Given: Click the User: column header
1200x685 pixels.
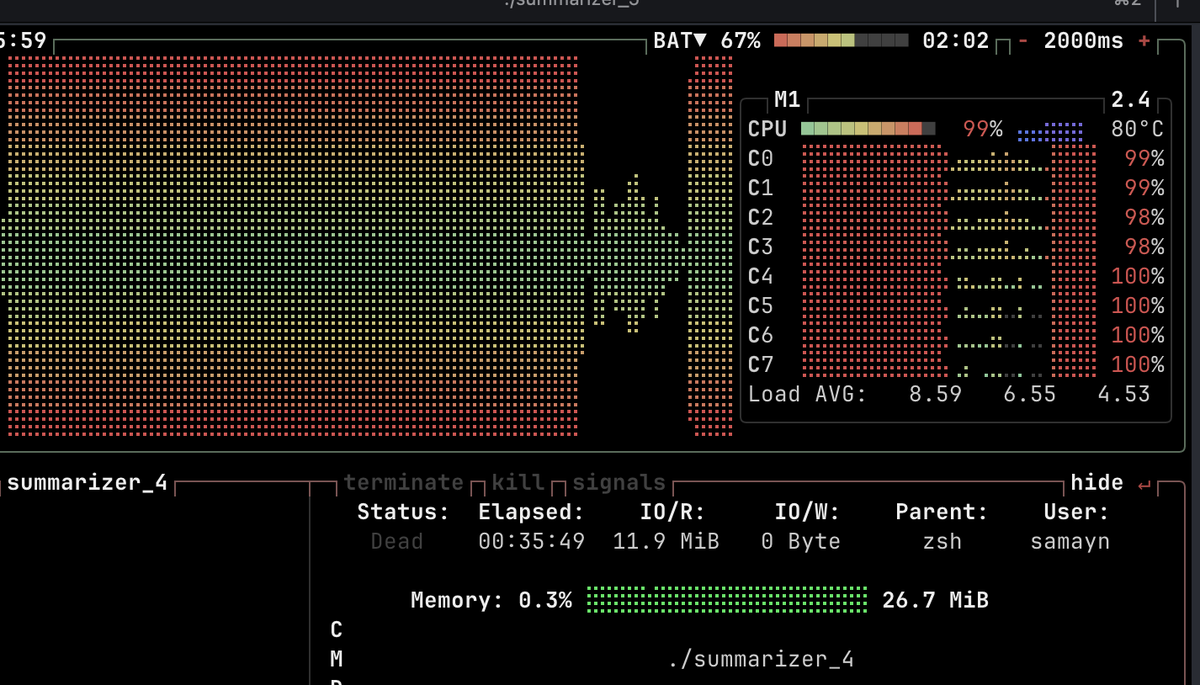Looking at the screenshot, I should point(1077,512).
